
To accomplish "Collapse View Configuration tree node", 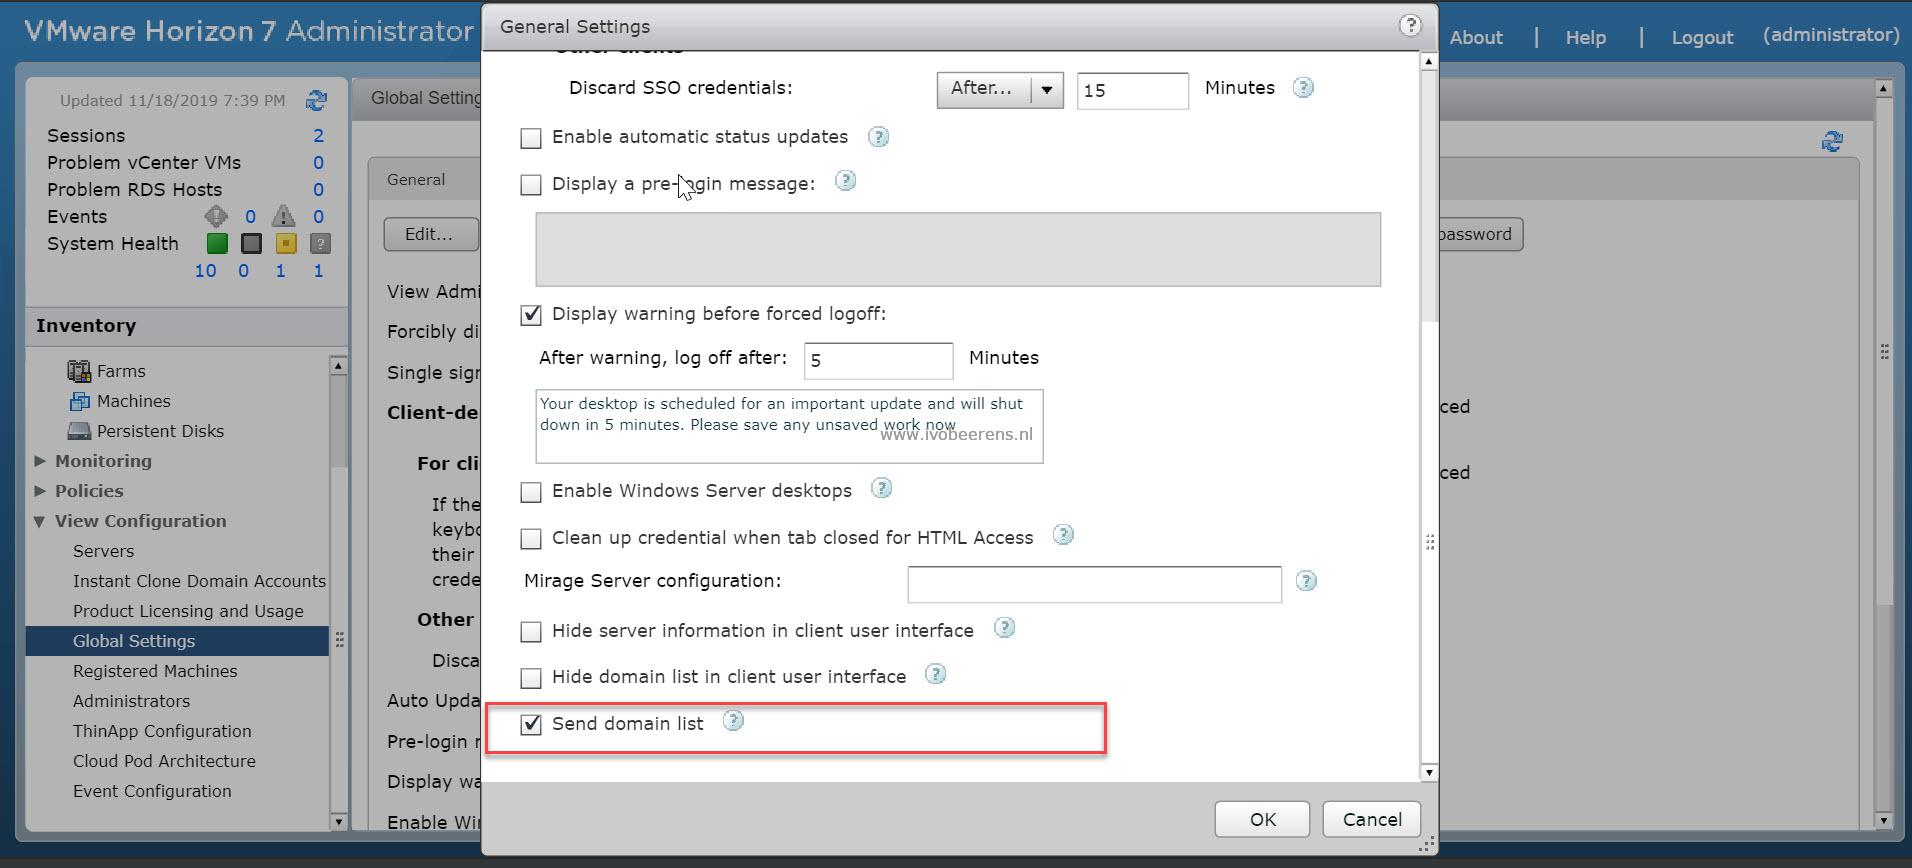I will (39, 521).
